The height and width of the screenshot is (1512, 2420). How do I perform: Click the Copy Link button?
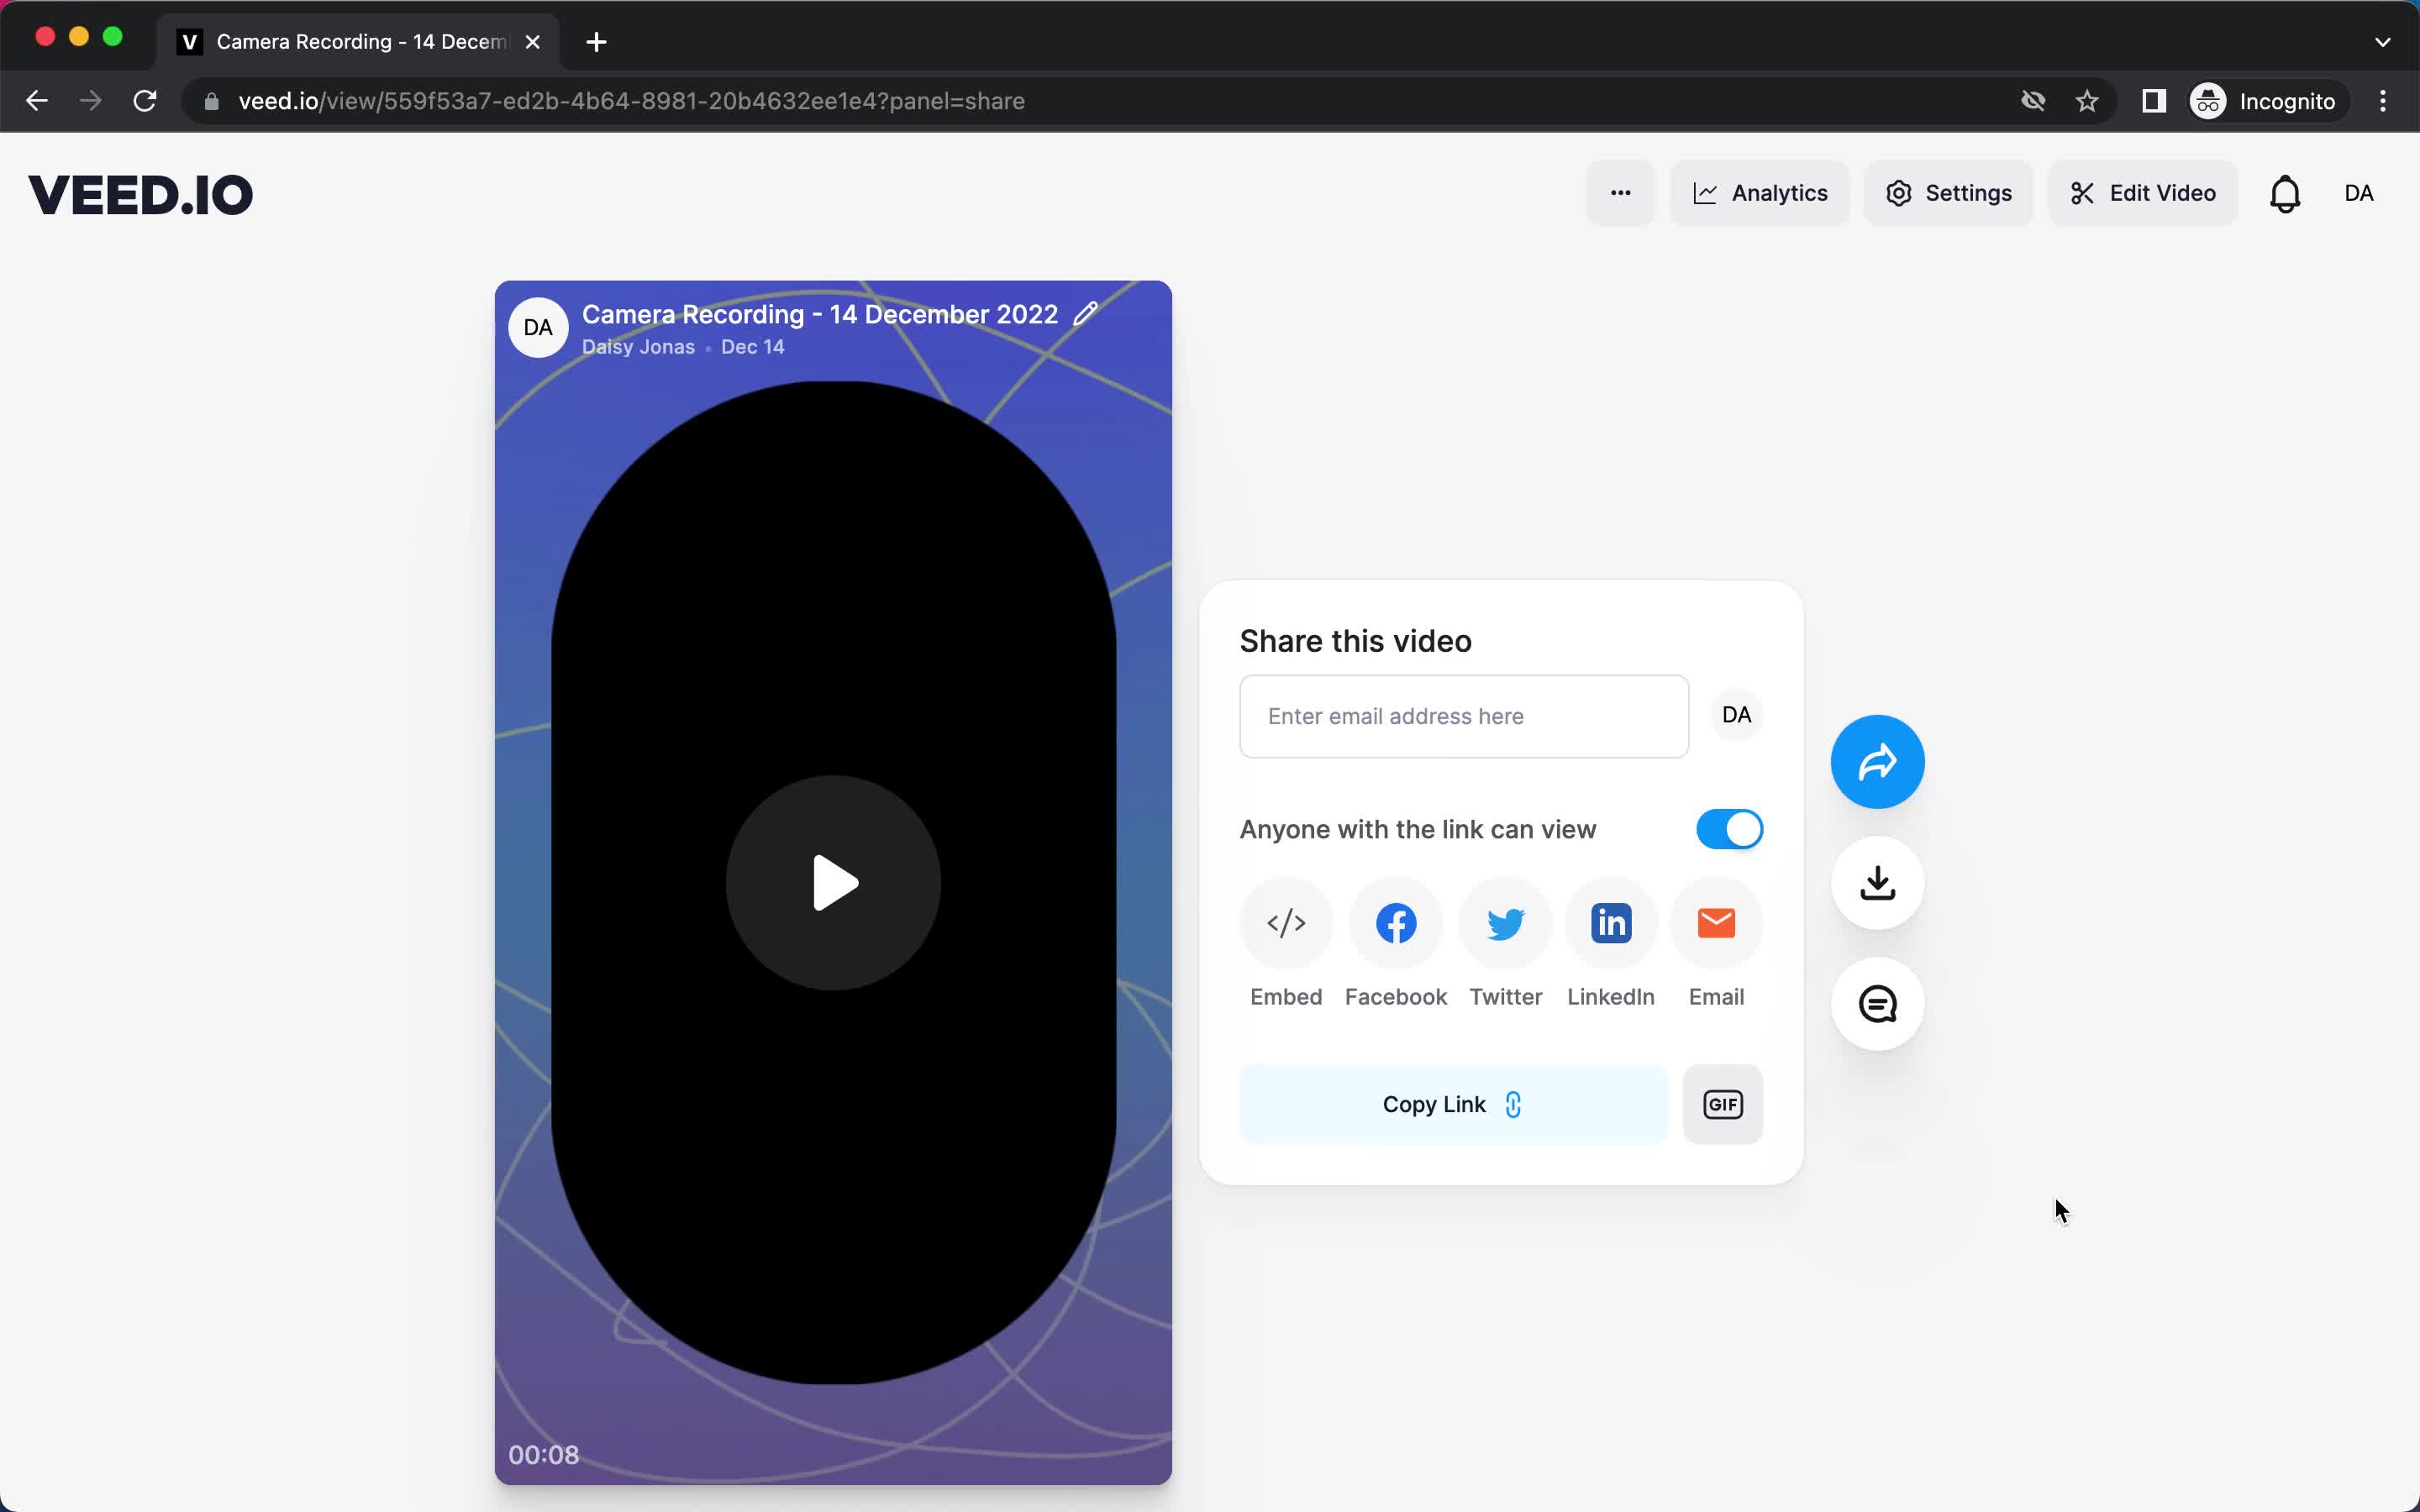tap(1453, 1103)
